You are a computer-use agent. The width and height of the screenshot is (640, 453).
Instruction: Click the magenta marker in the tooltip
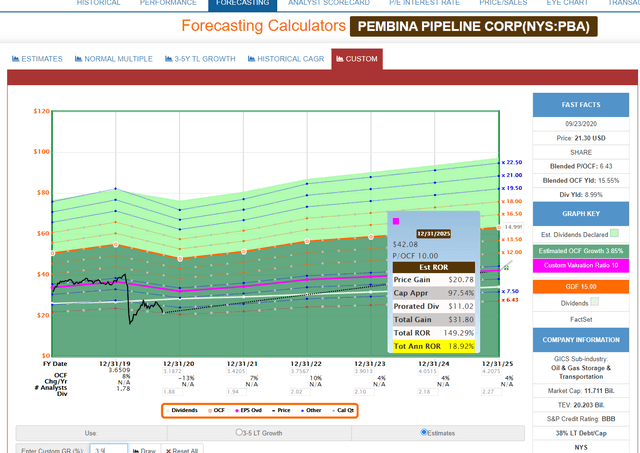(x=396, y=221)
